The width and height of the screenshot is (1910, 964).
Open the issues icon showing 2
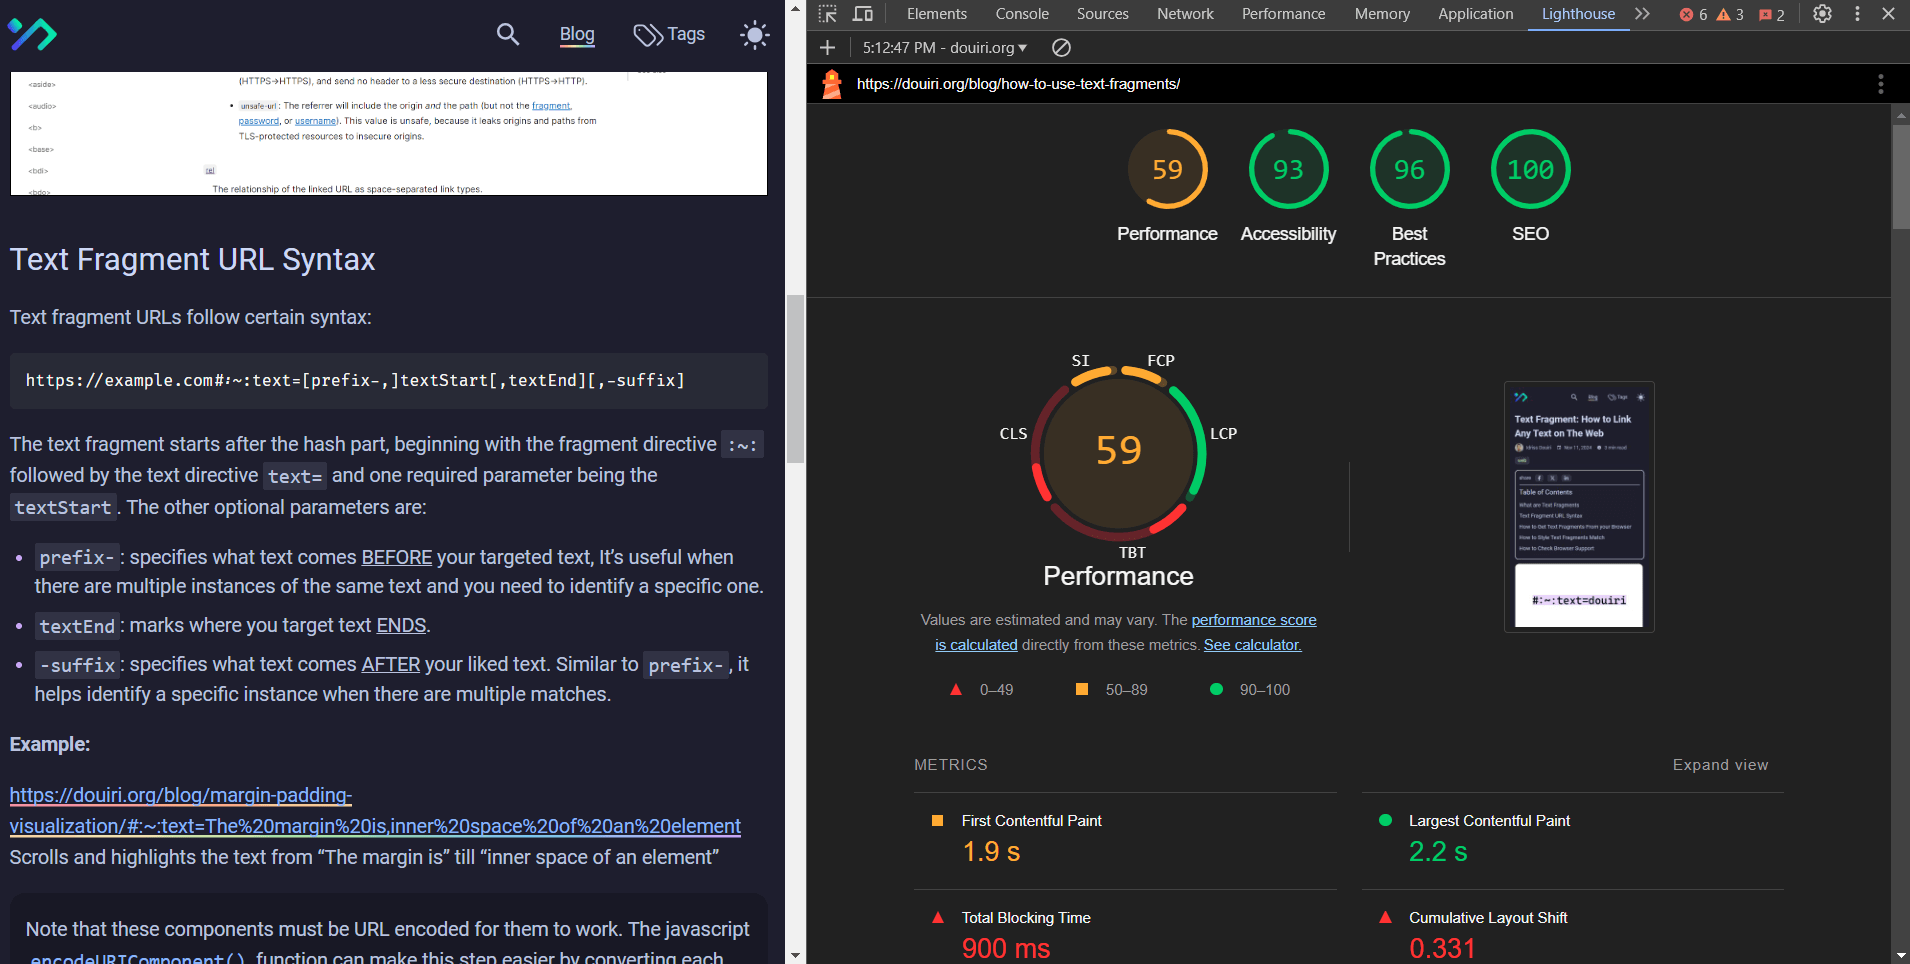1768,14
